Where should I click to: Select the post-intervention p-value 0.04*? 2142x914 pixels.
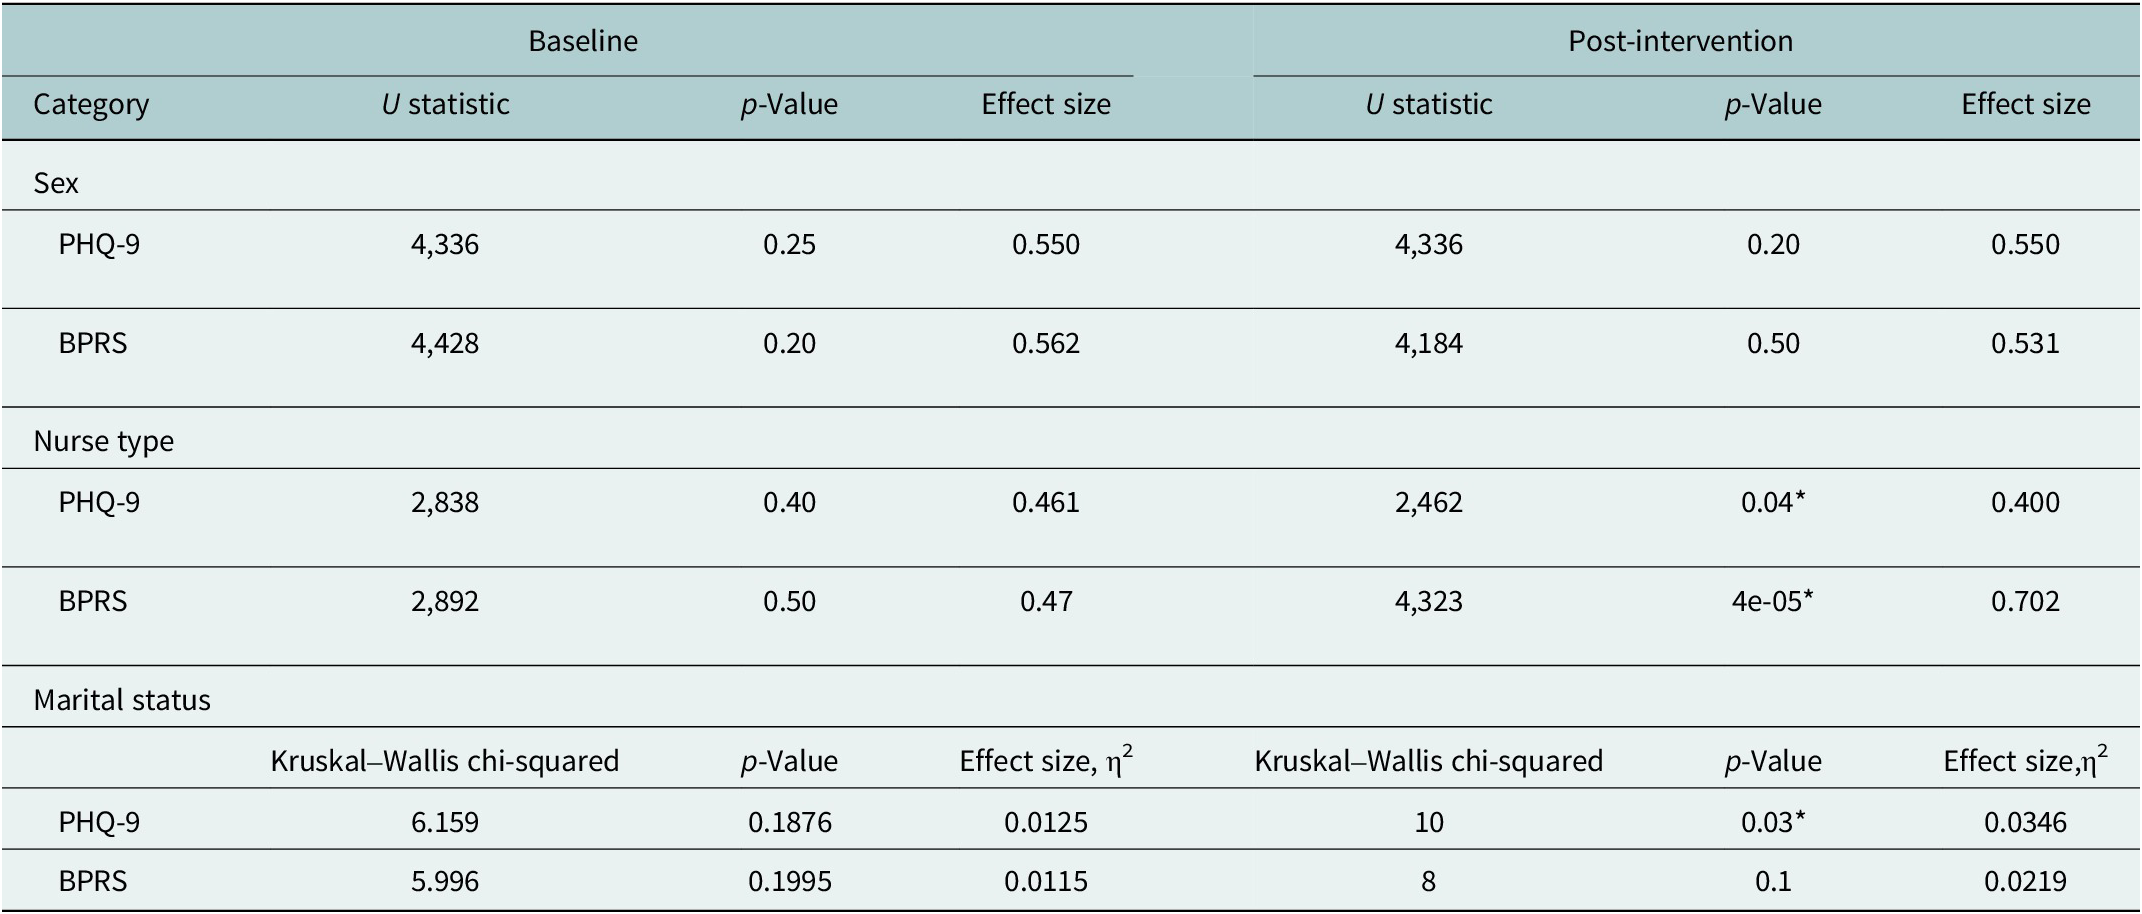[x=1772, y=502]
